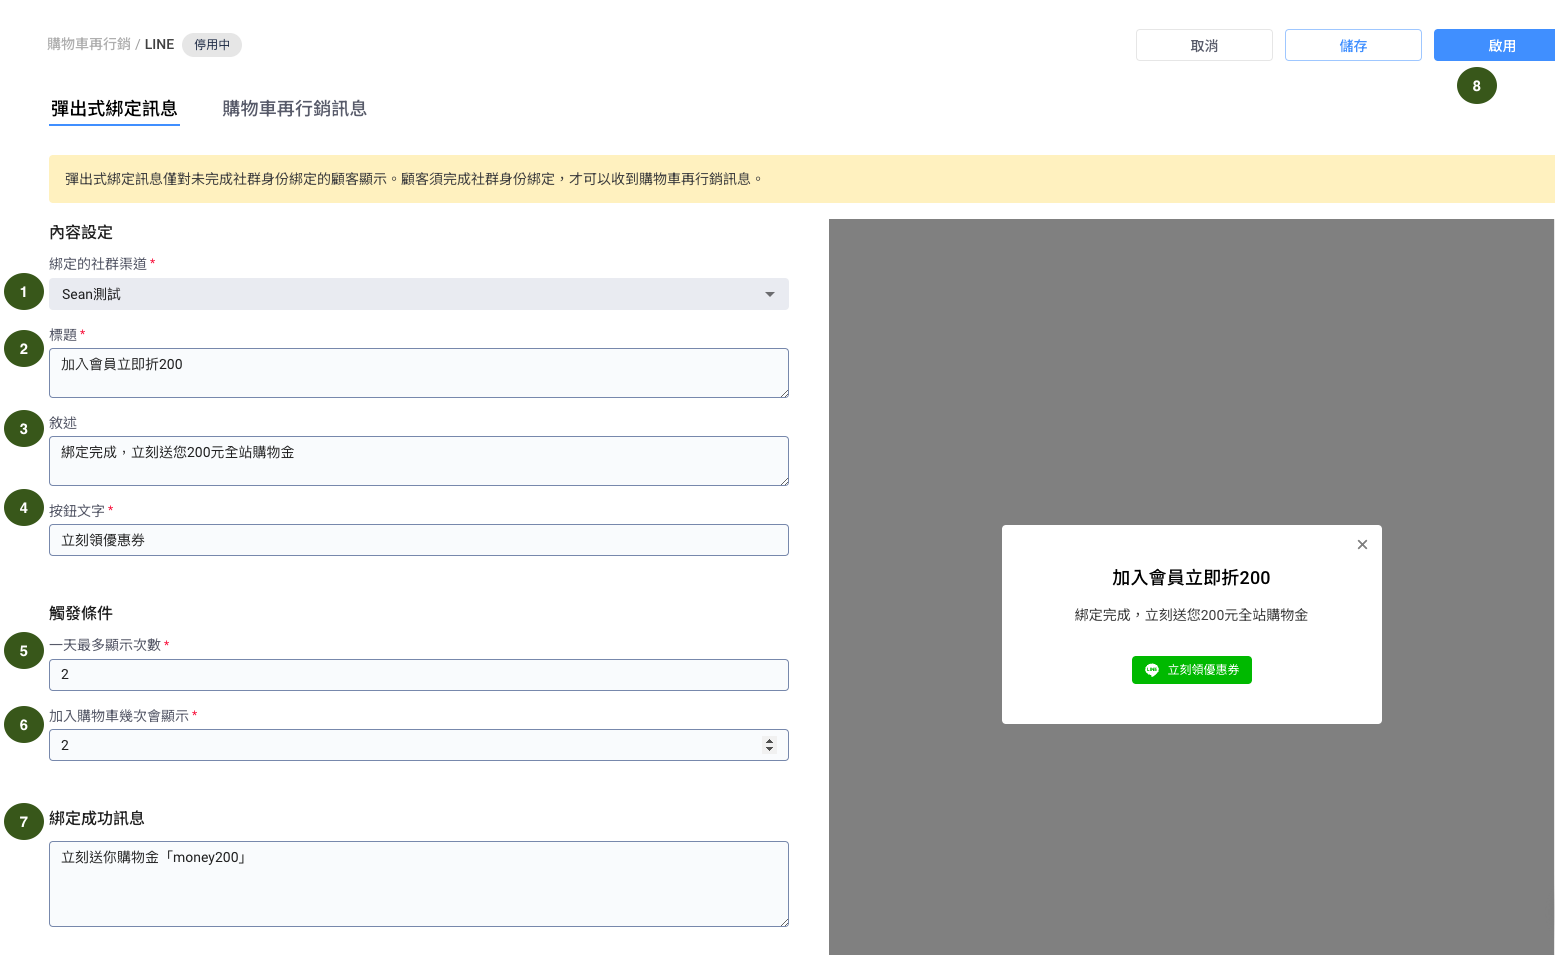Click the blue 啟用 button
This screenshot has height=955, width=1555.
[x=1500, y=46]
